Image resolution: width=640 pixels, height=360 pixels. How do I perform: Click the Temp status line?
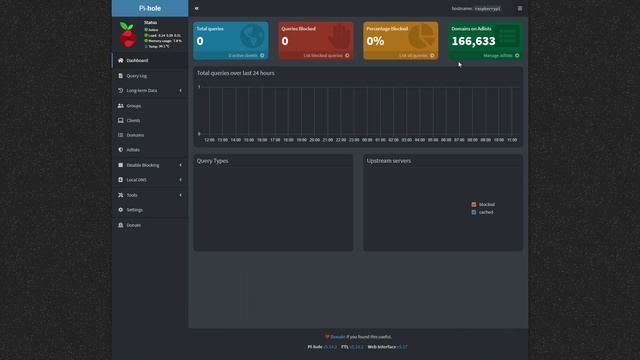(x=157, y=47)
